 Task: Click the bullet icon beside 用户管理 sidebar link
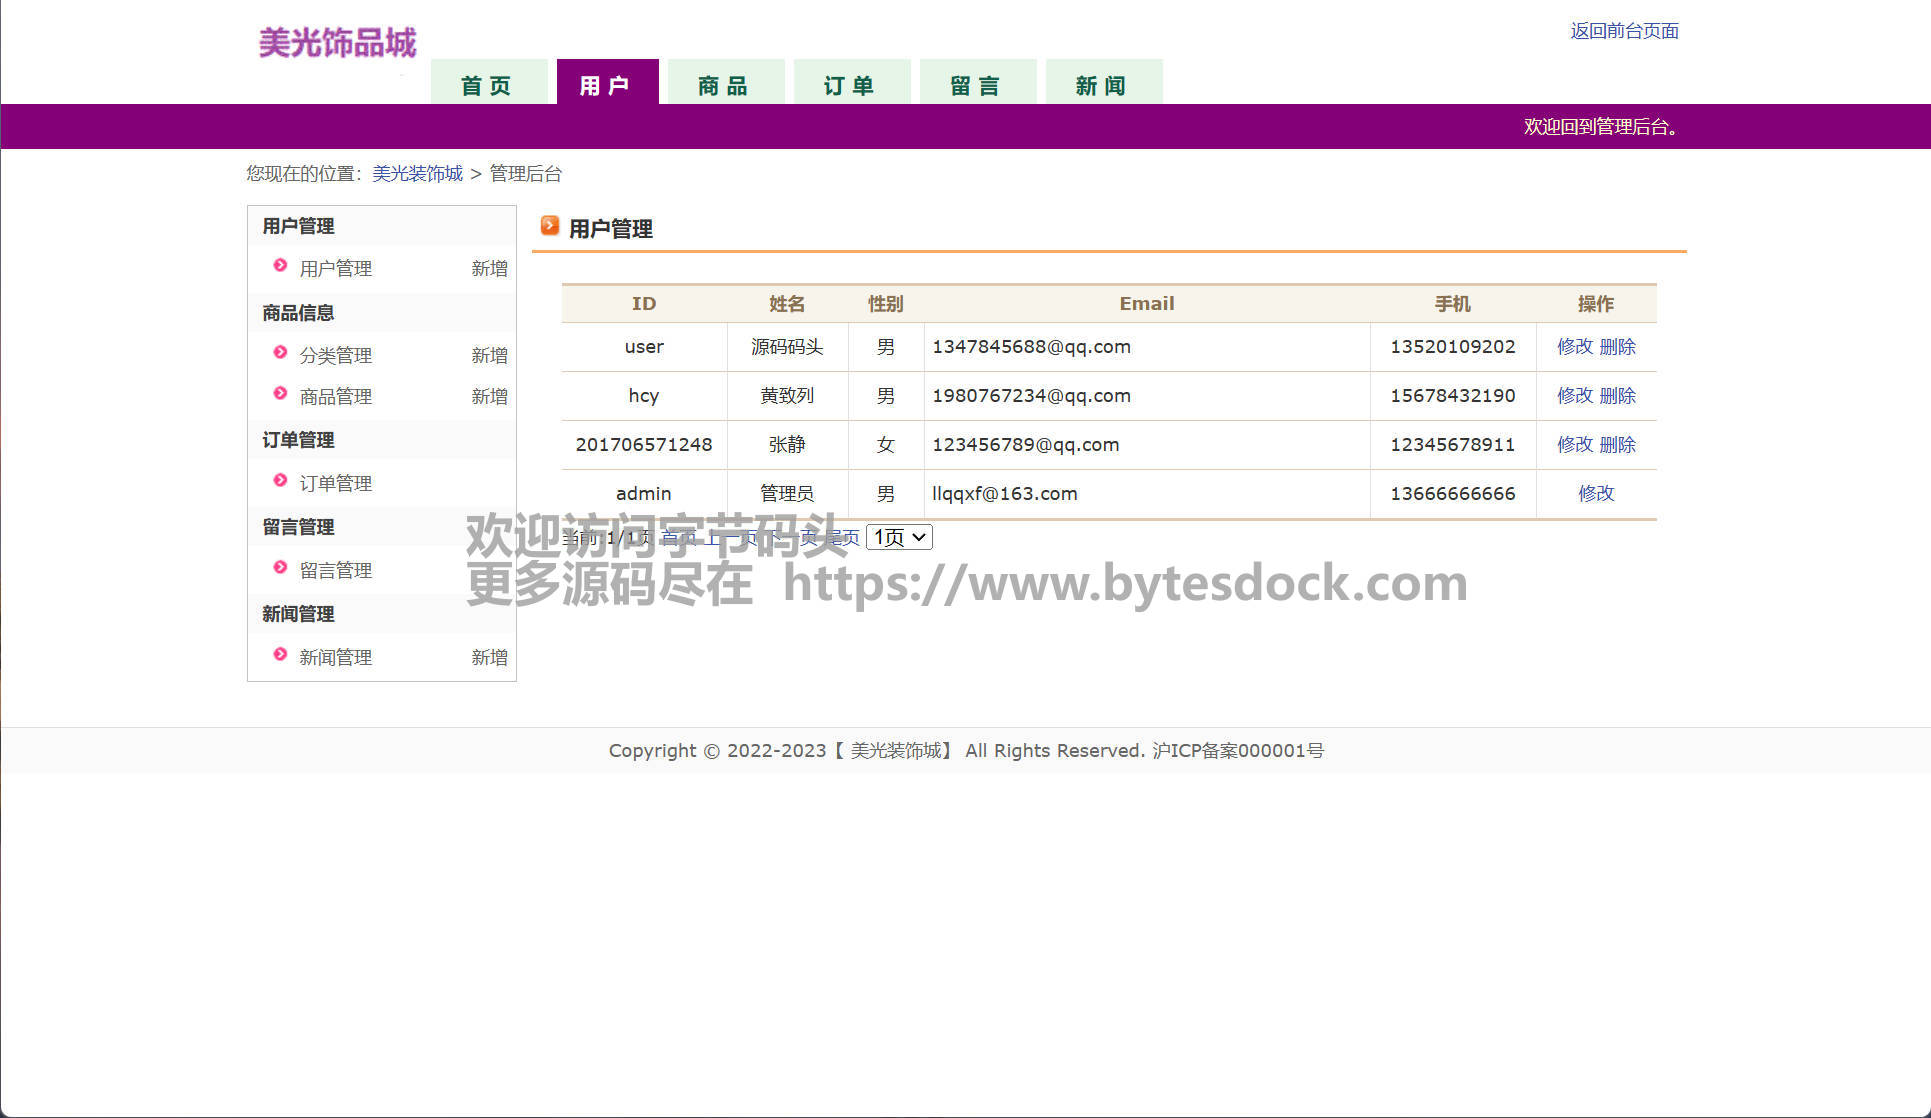point(280,266)
